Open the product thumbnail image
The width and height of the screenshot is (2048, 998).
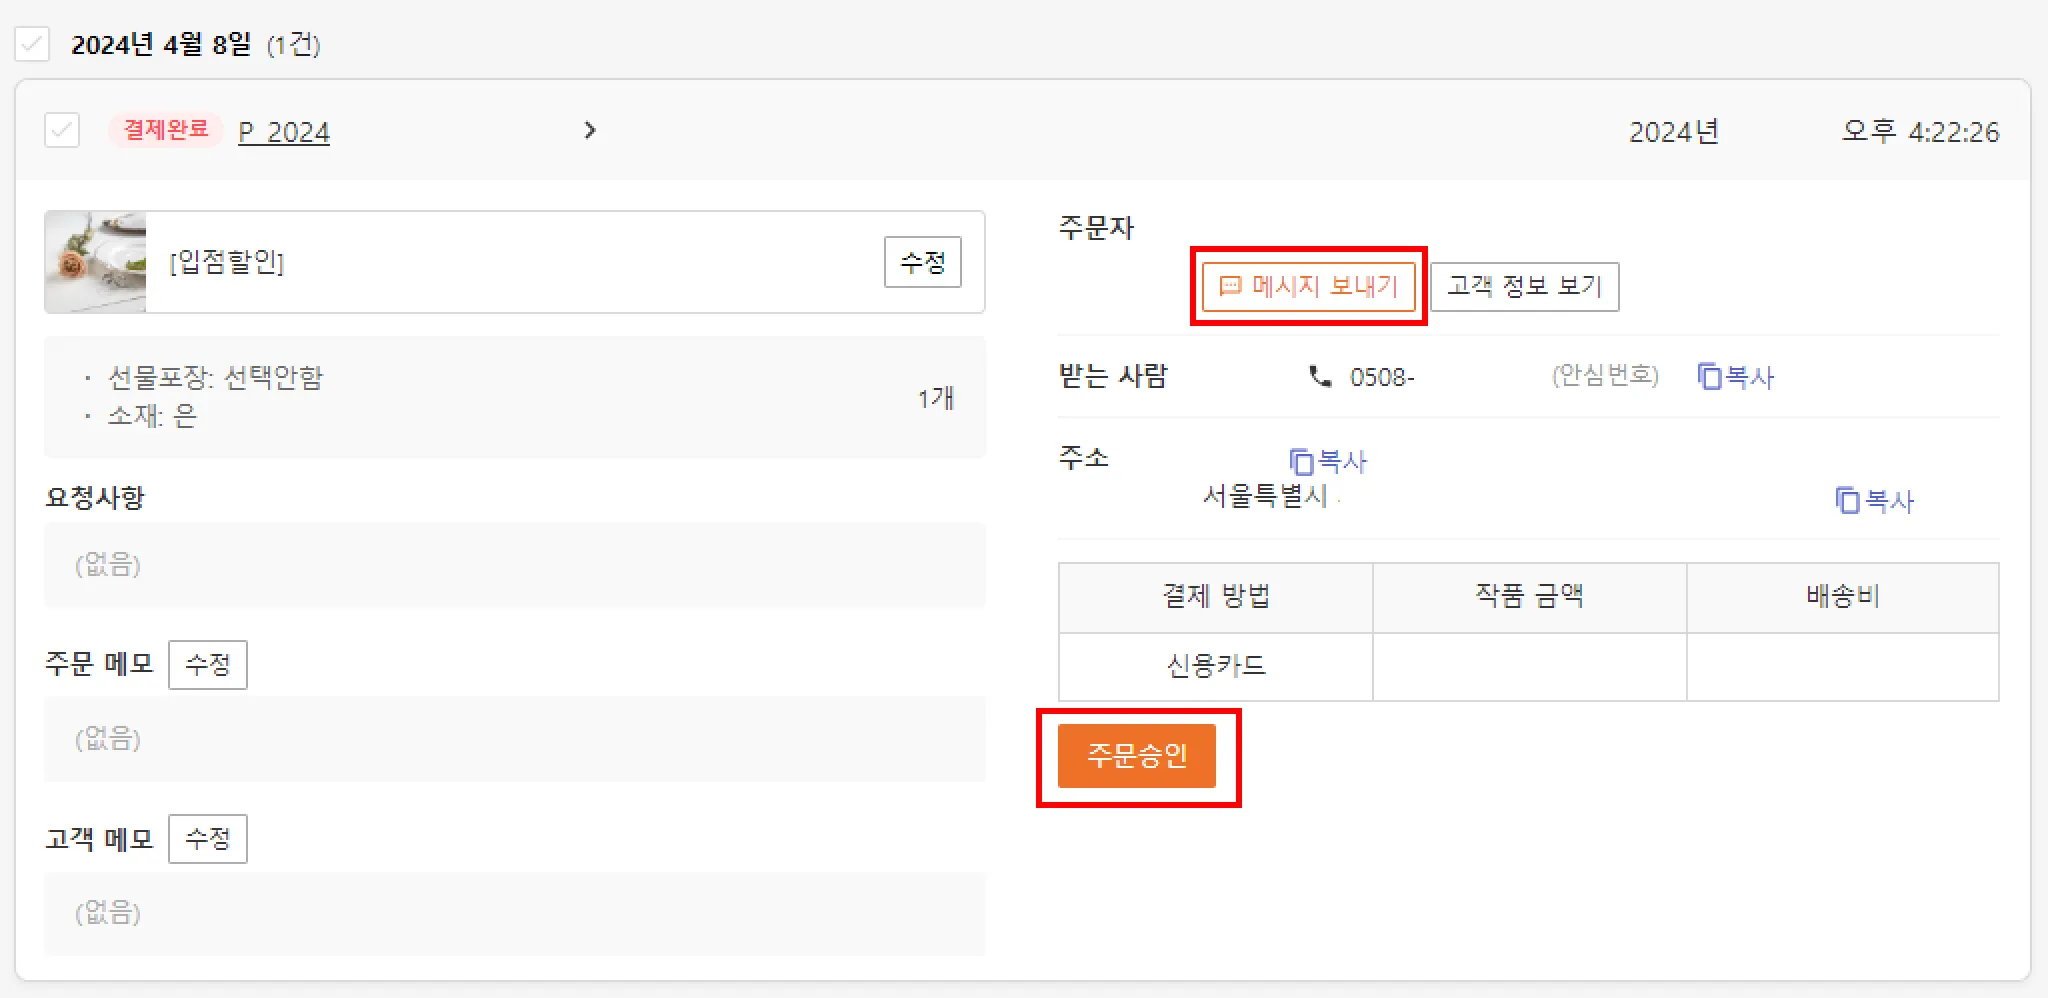tap(96, 262)
